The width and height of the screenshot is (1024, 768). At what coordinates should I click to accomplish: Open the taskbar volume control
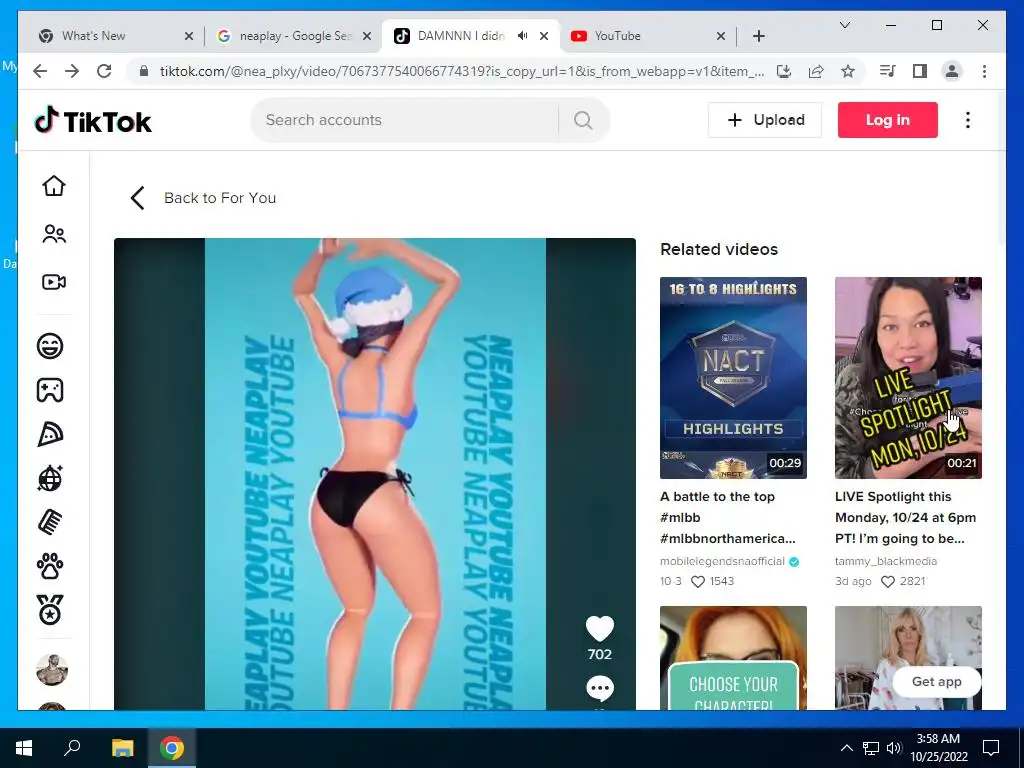(894, 748)
